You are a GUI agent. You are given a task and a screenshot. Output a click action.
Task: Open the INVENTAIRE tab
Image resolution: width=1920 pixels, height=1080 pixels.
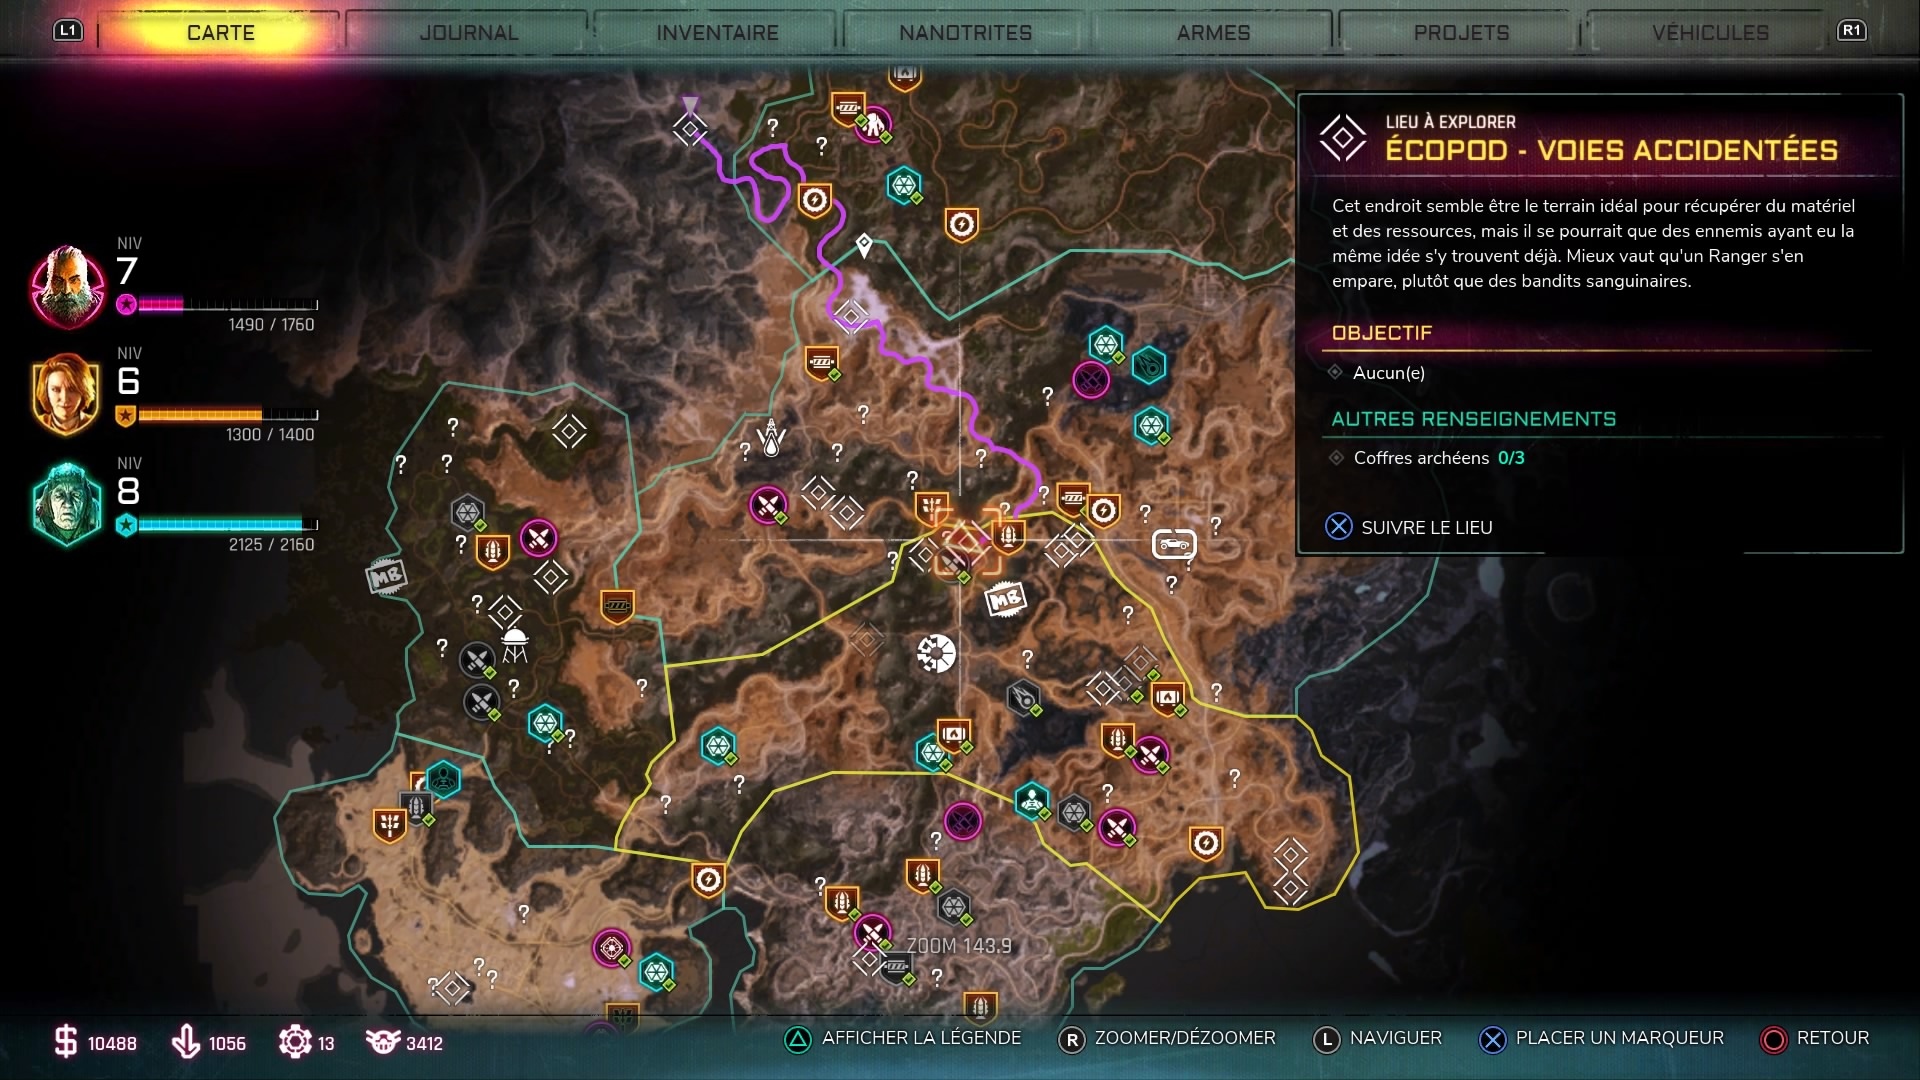717,32
